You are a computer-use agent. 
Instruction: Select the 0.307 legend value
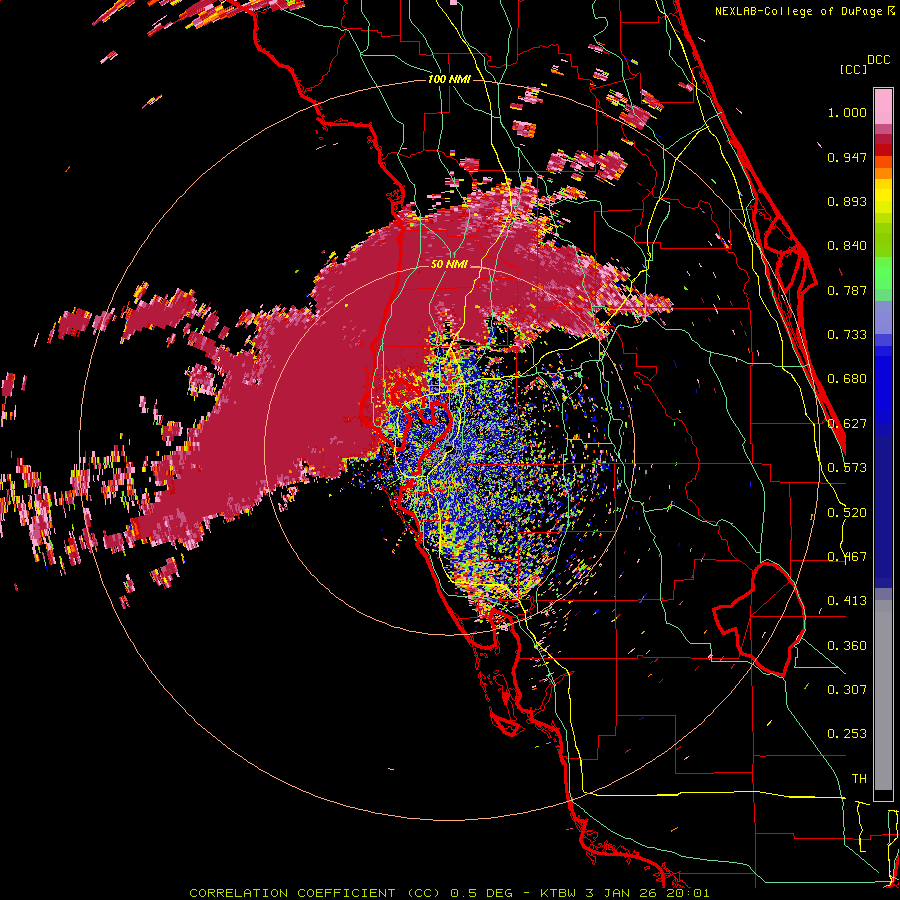point(847,690)
